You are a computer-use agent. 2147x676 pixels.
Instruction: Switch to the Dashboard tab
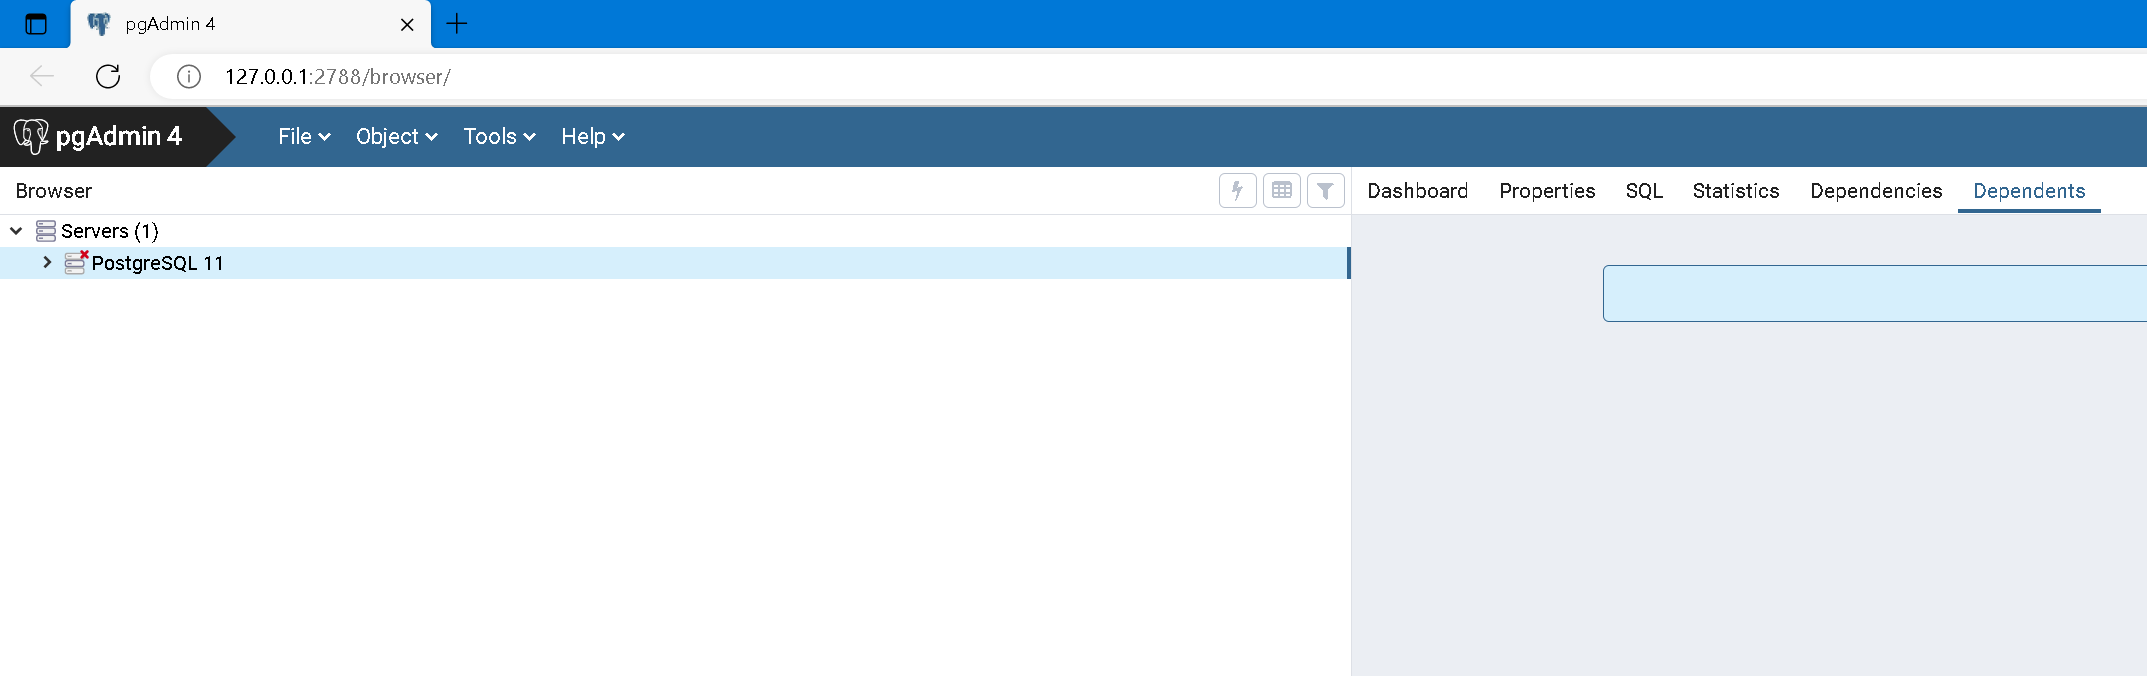click(1417, 191)
